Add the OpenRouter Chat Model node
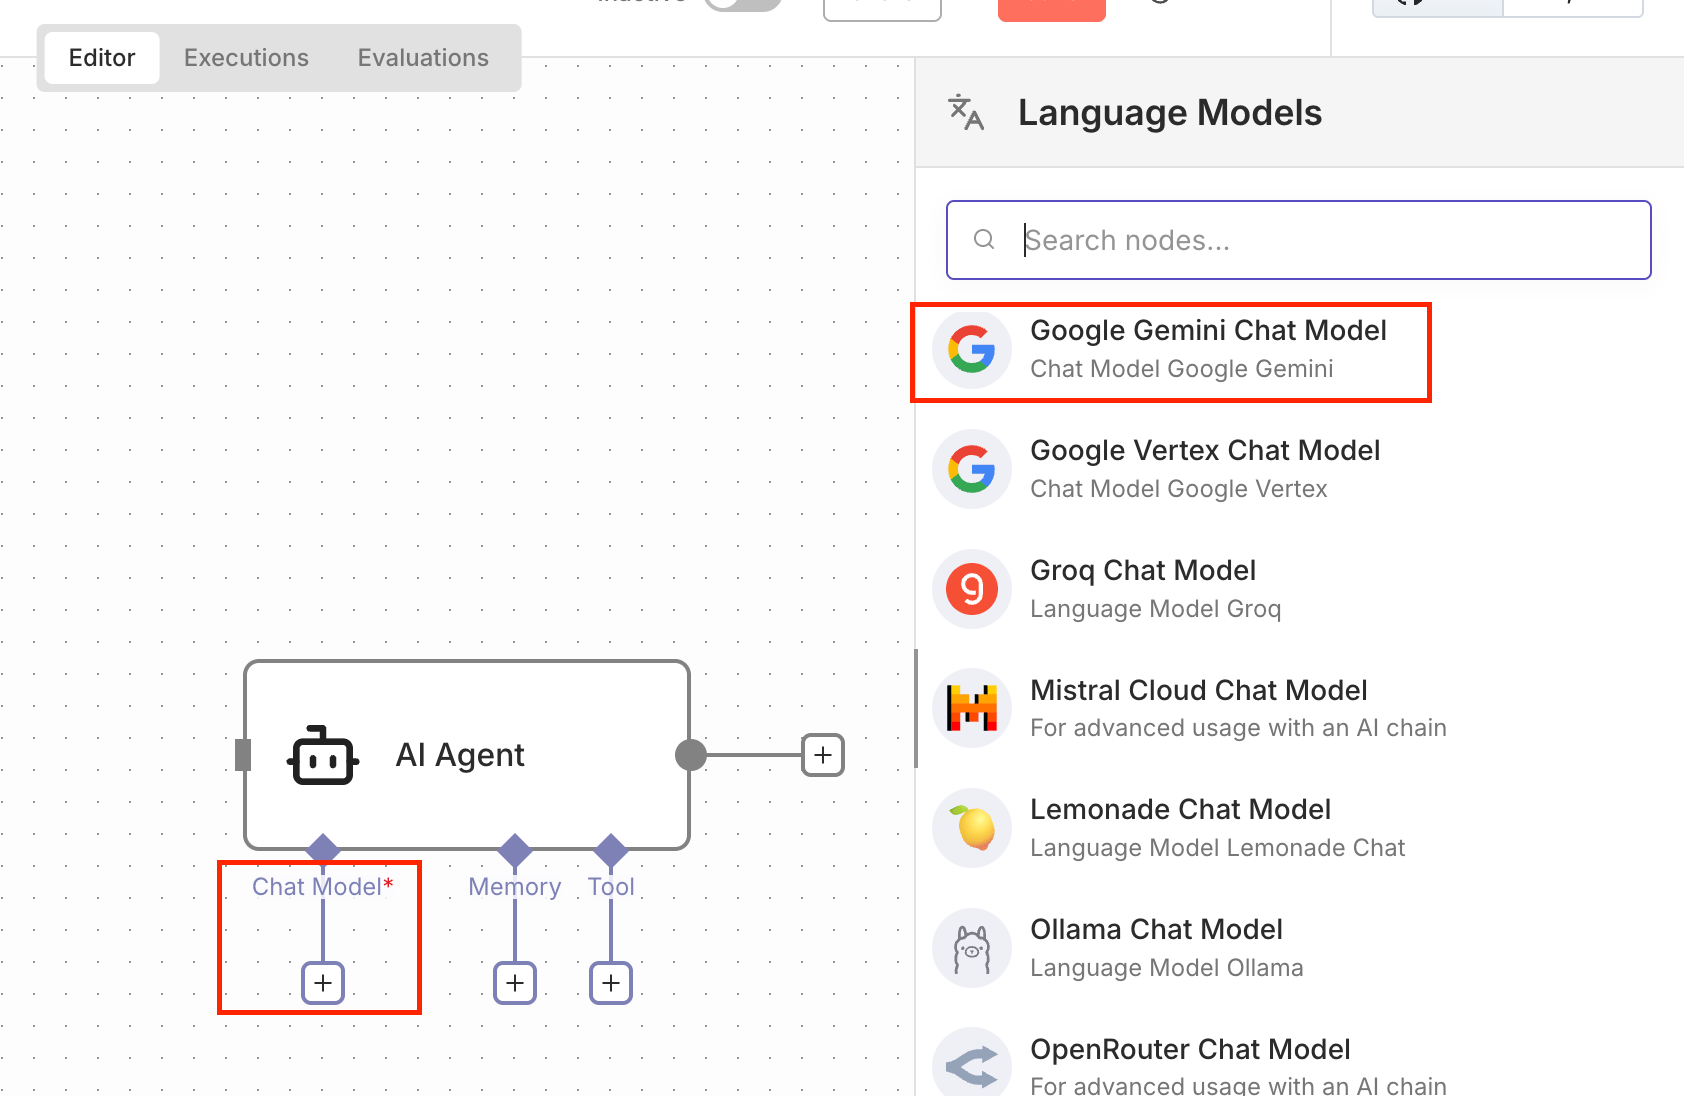Viewport: 1684px width, 1096px height. [1190, 1060]
